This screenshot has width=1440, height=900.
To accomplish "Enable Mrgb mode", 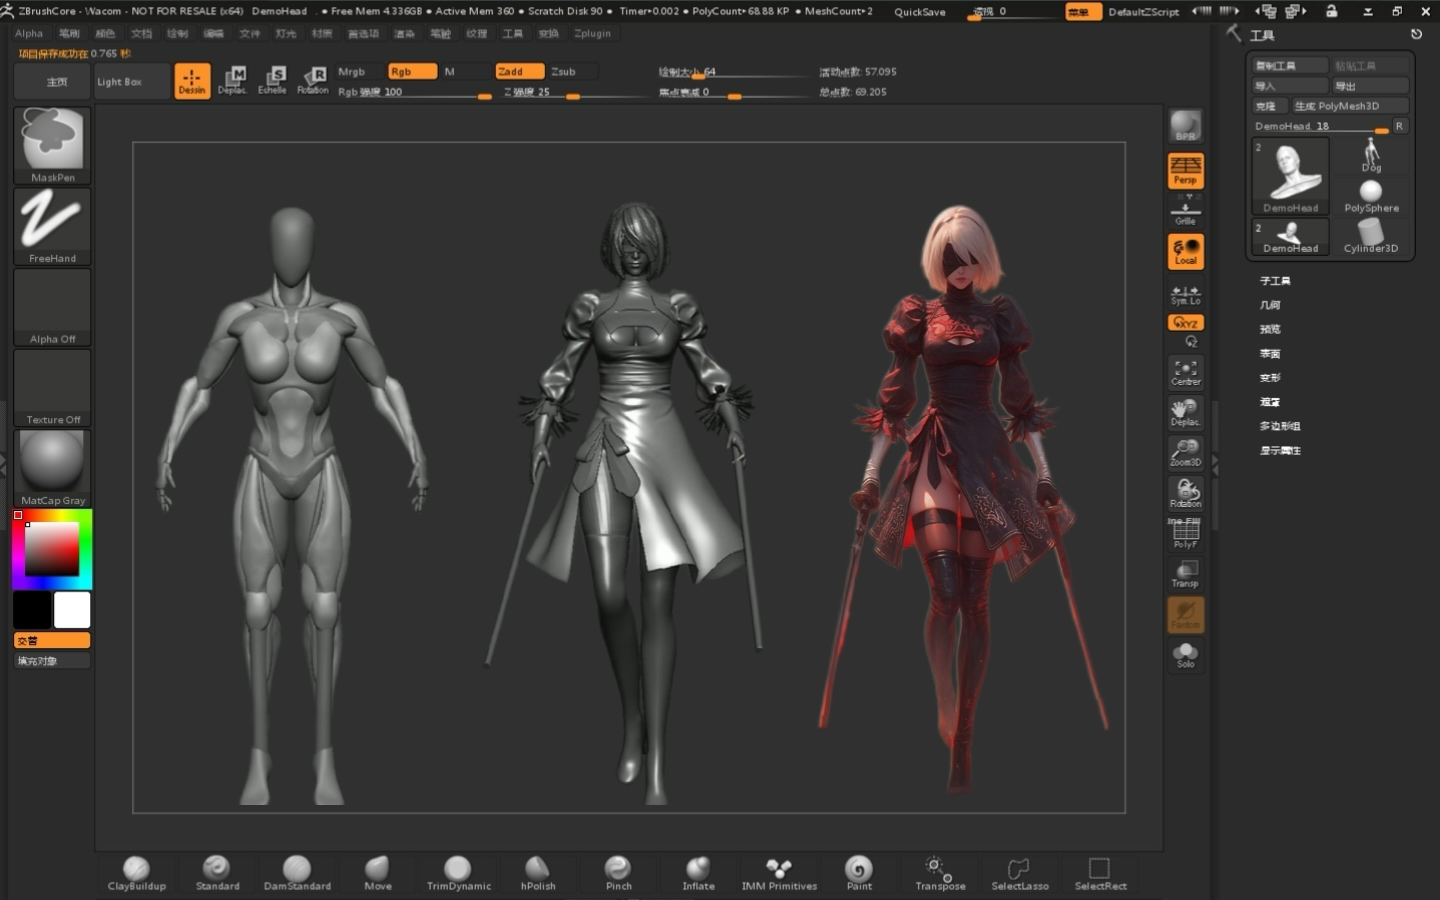I will 359,71.
